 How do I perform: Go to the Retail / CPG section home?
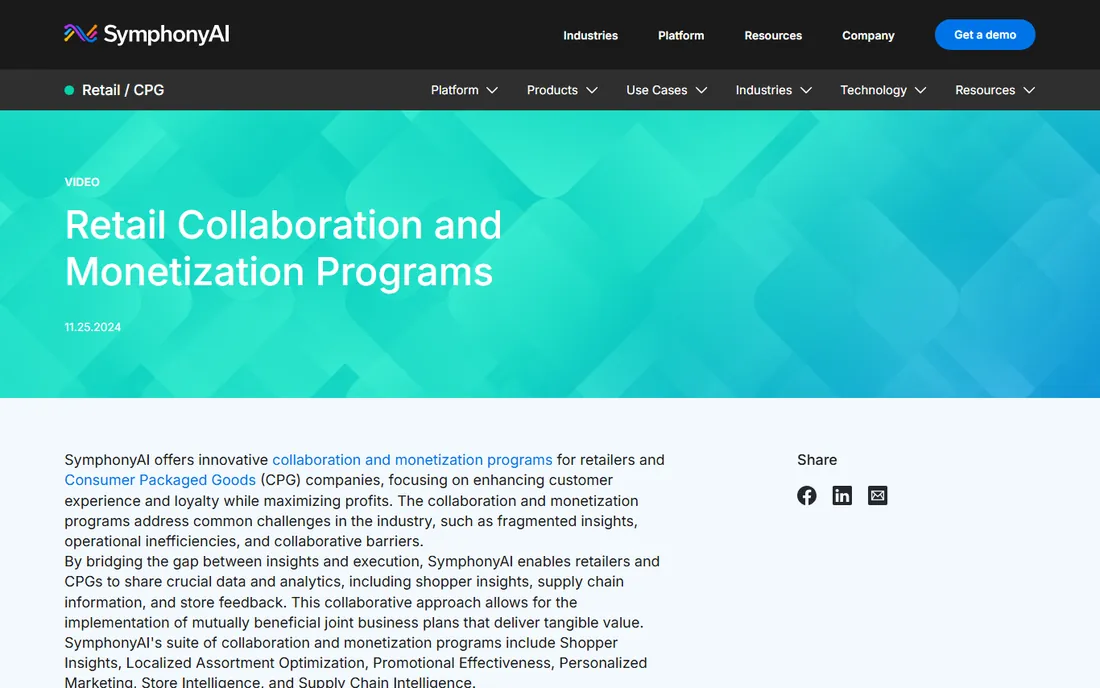click(x=123, y=90)
